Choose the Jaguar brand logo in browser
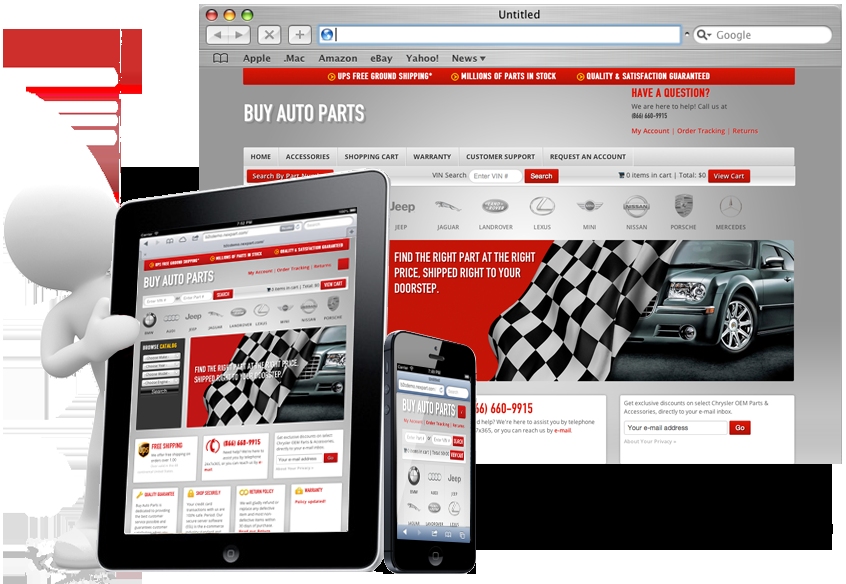The image size is (846, 584). click(x=448, y=206)
